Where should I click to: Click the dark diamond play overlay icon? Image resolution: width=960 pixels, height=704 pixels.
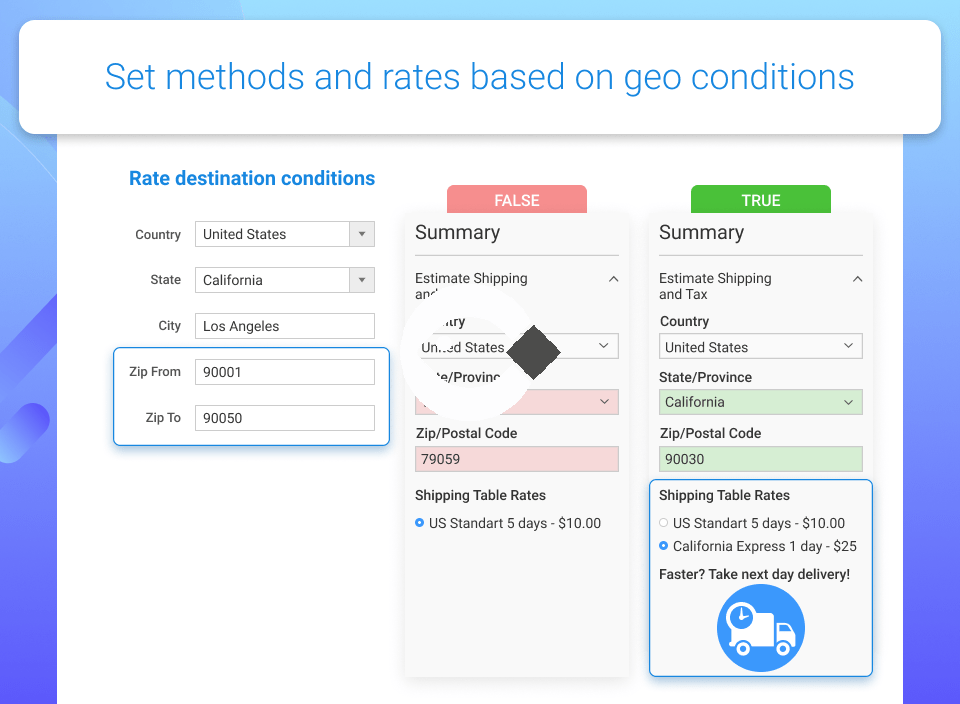534,352
